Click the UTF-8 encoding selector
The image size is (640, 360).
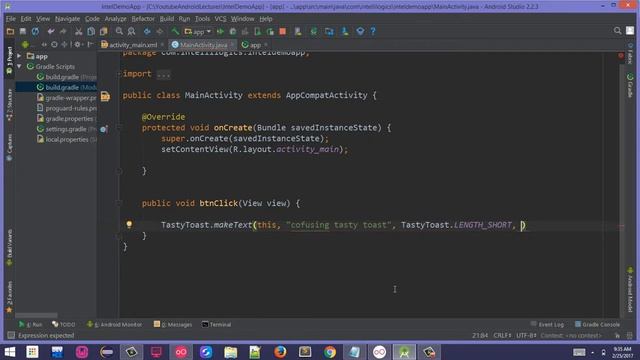527,336
